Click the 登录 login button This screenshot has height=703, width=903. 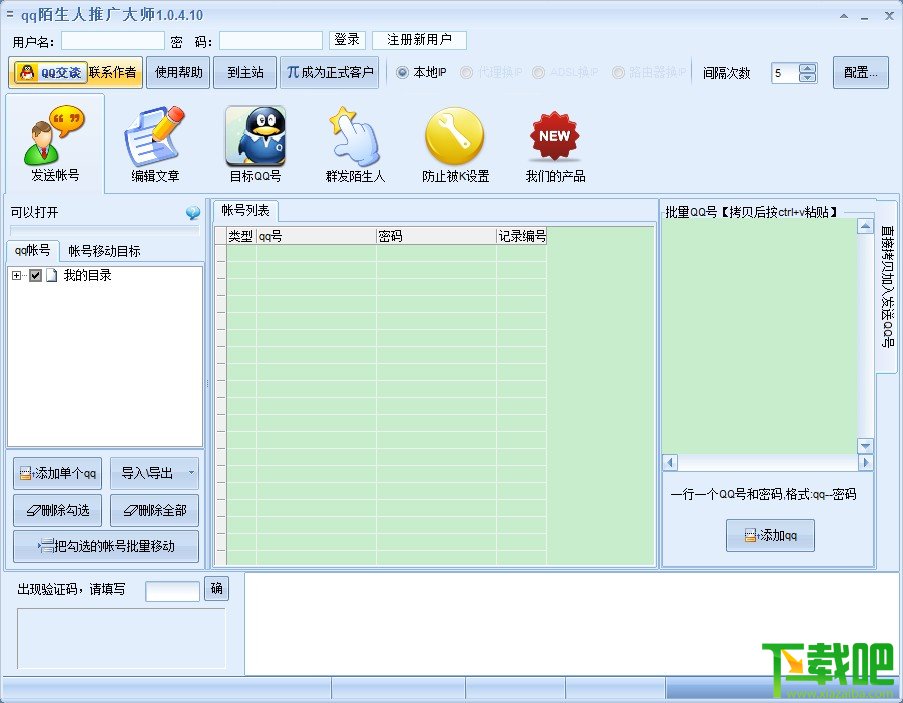point(347,40)
